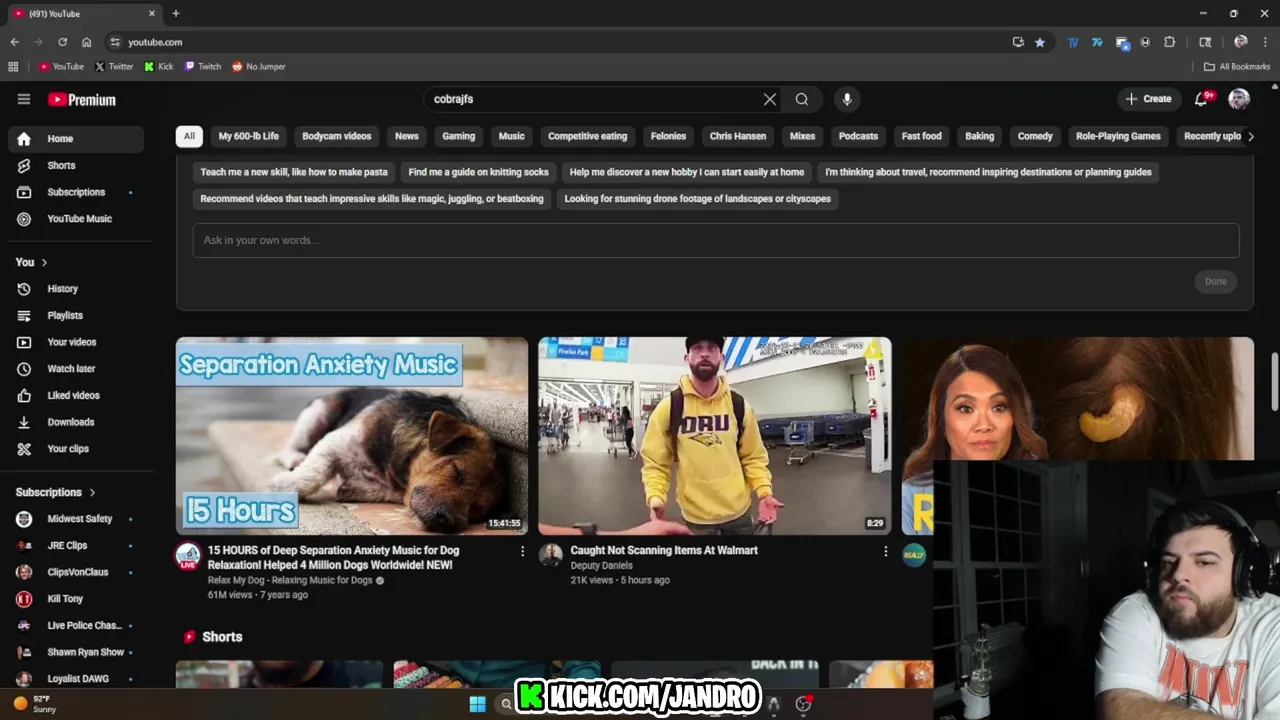
Task: Open options for Caught Not Scanning video
Action: 885,551
